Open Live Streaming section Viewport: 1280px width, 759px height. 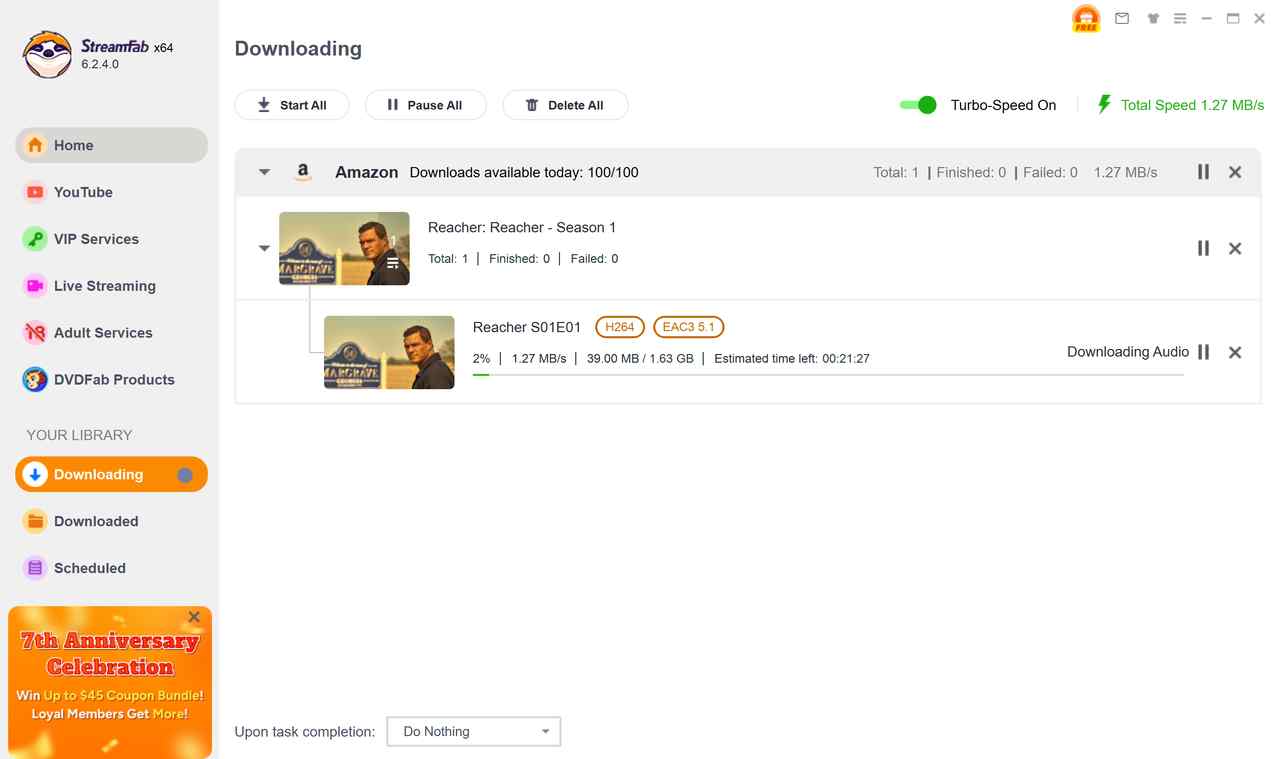coord(111,286)
